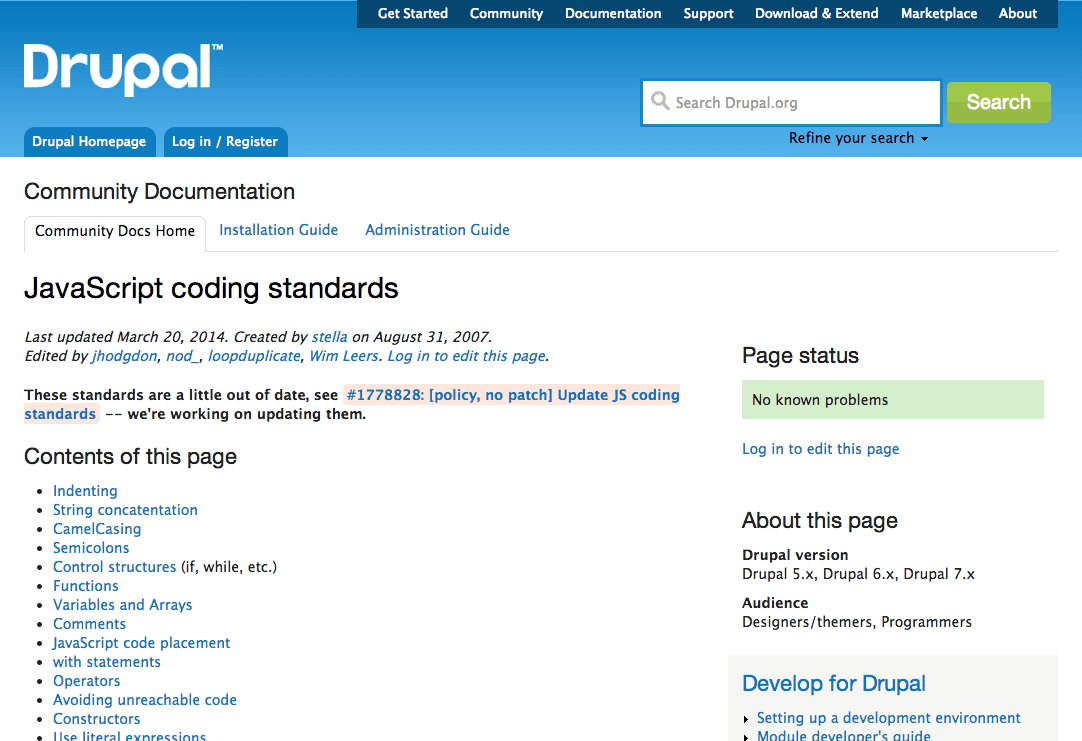This screenshot has width=1082, height=741.
Task: Click italic Log in to edit this page link
Action: [466, 356]
